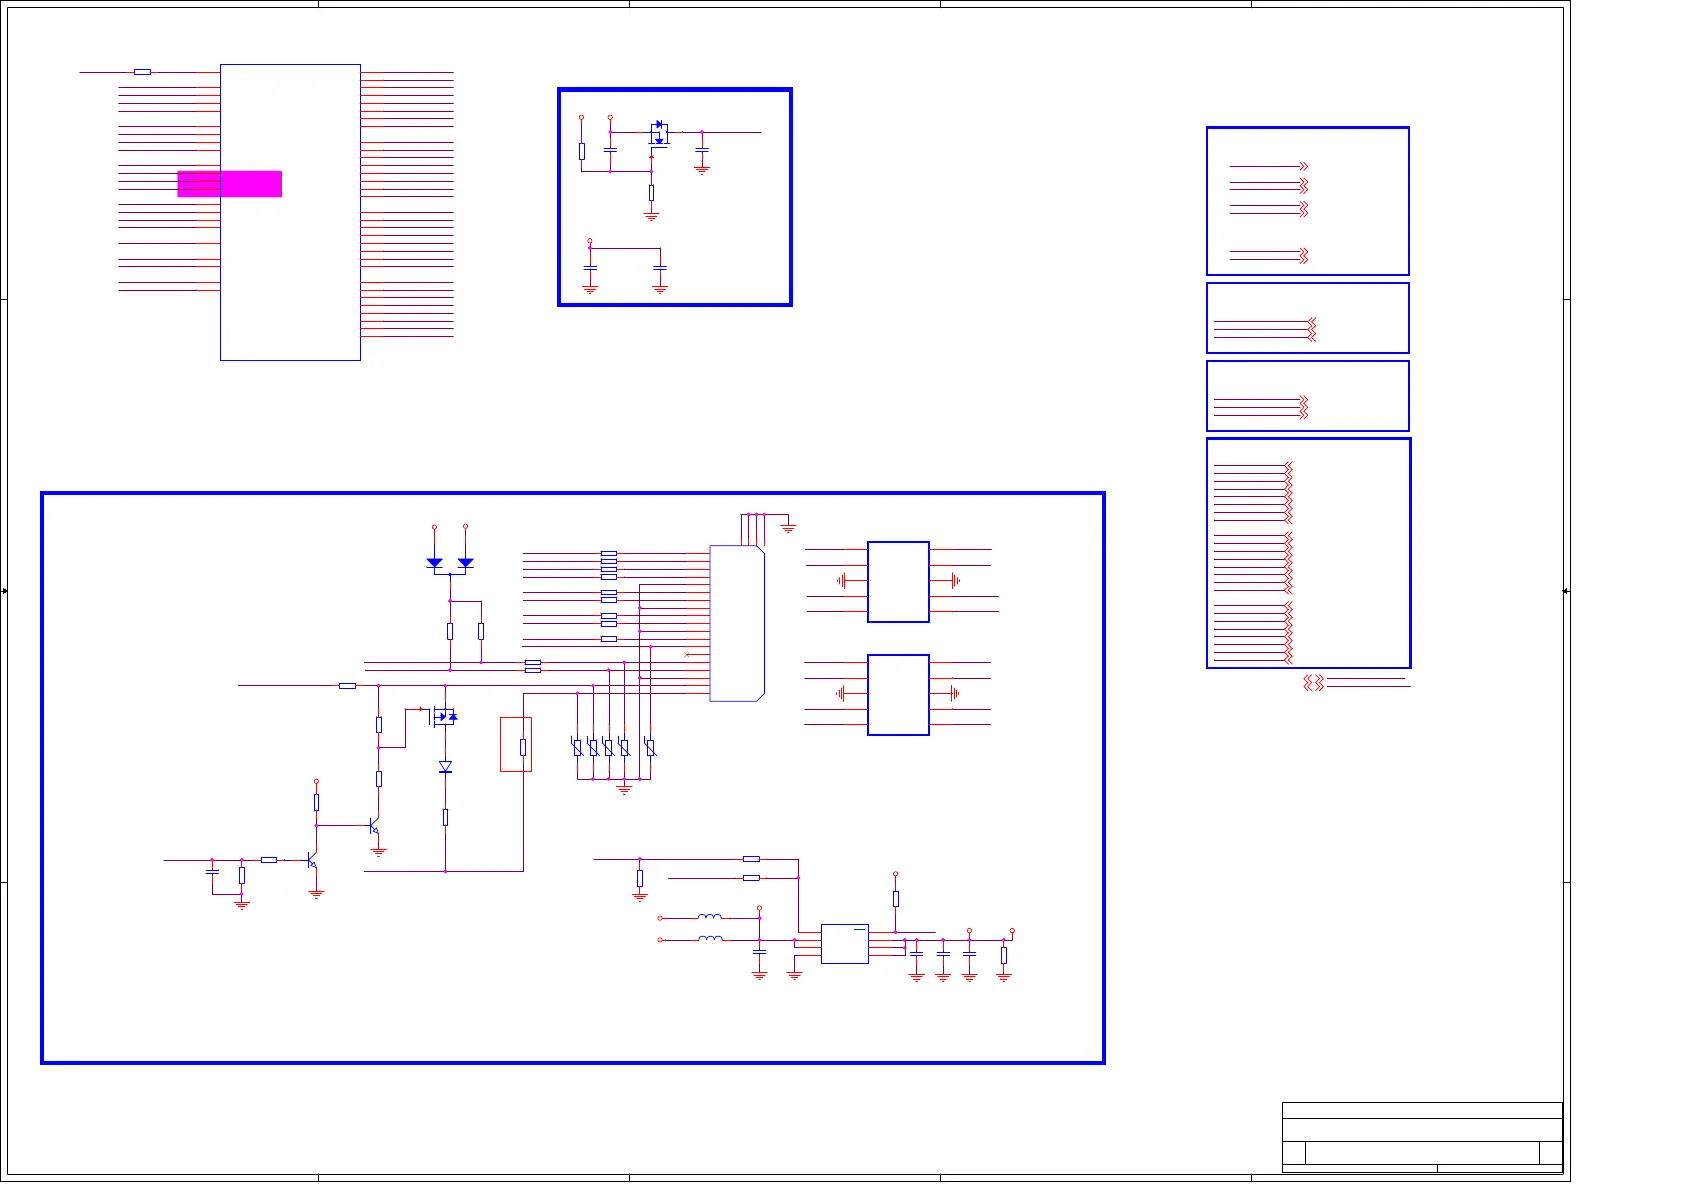The image size is (1684, 1191).
Task: Click the ground symbol above the chamfered connector
Action: click(788, 527)
